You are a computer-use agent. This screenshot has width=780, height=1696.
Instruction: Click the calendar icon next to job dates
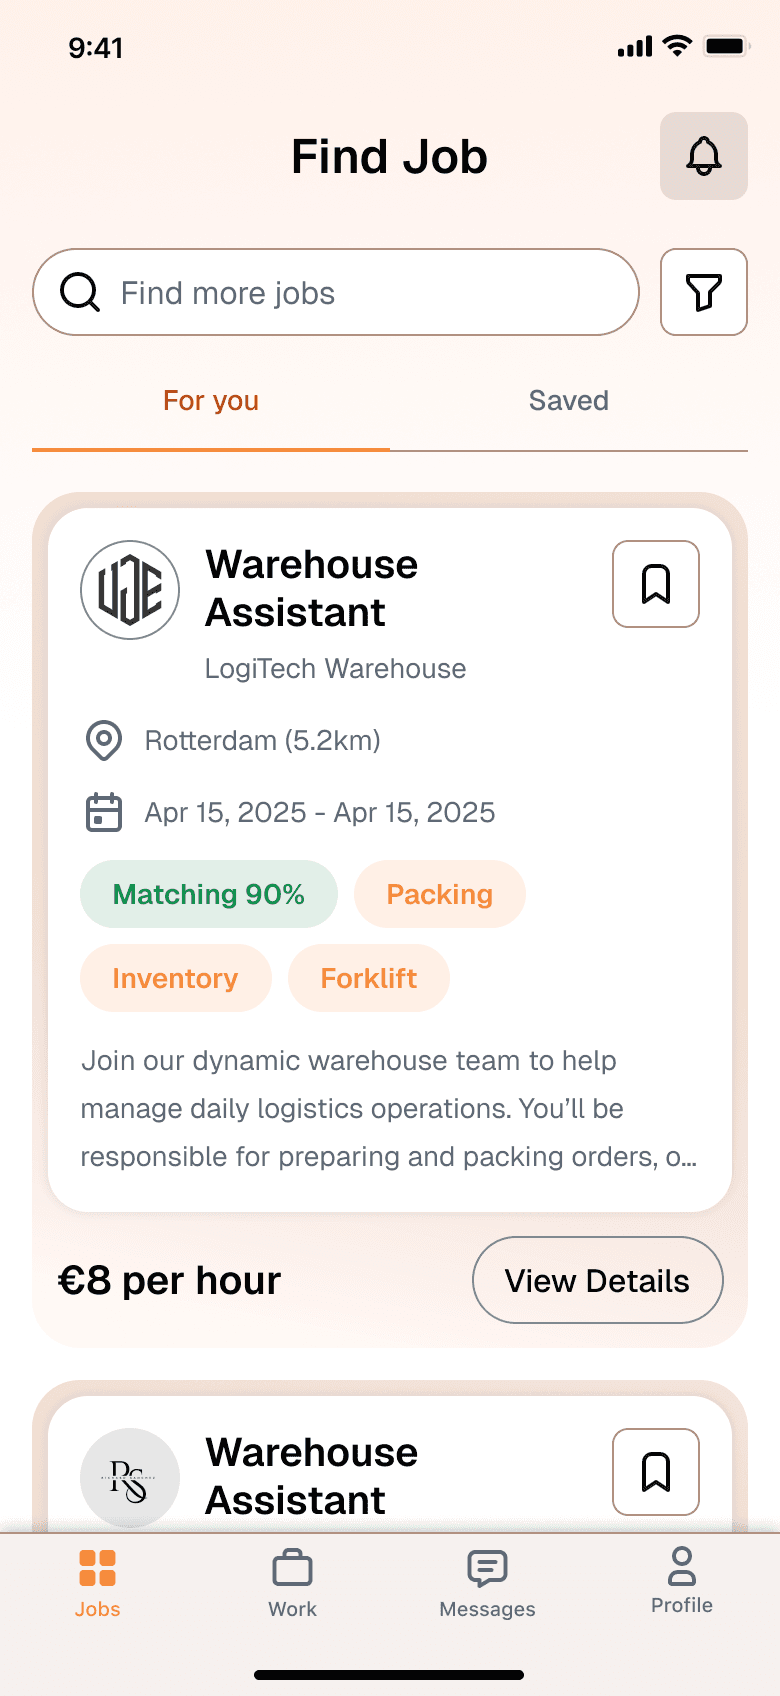102,812
